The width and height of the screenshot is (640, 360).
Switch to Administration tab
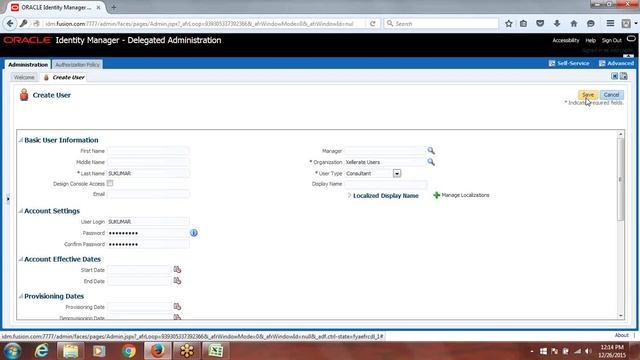pos(28,64)
